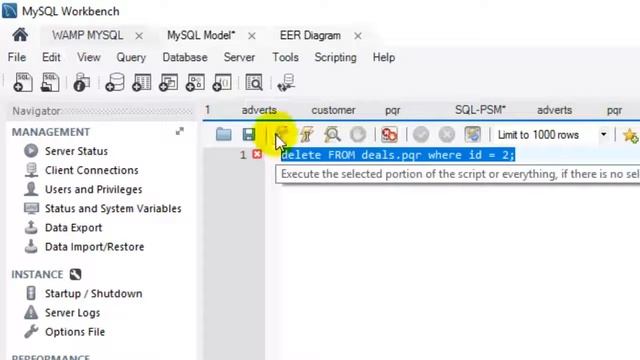The width and height of the screenshot is (640, 360).
Task: Open Data Import/Restore
Action: (x=94, y=247)
